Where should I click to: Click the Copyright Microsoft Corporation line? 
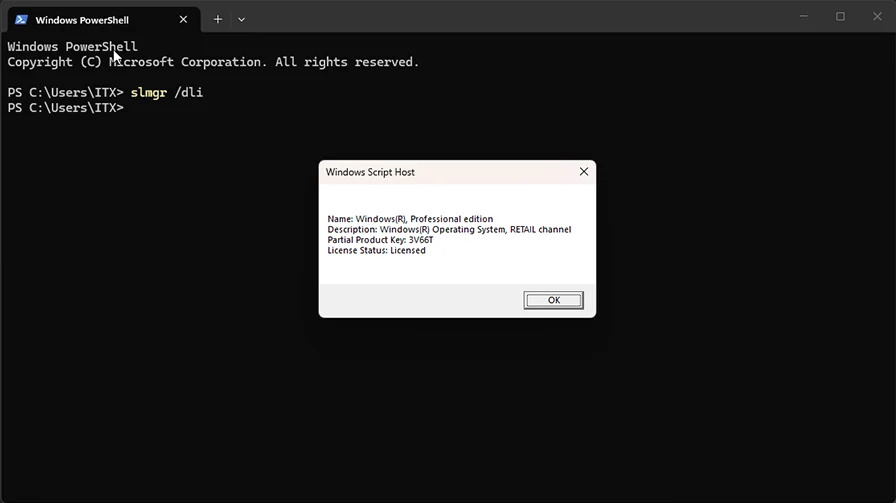[213, 62]
